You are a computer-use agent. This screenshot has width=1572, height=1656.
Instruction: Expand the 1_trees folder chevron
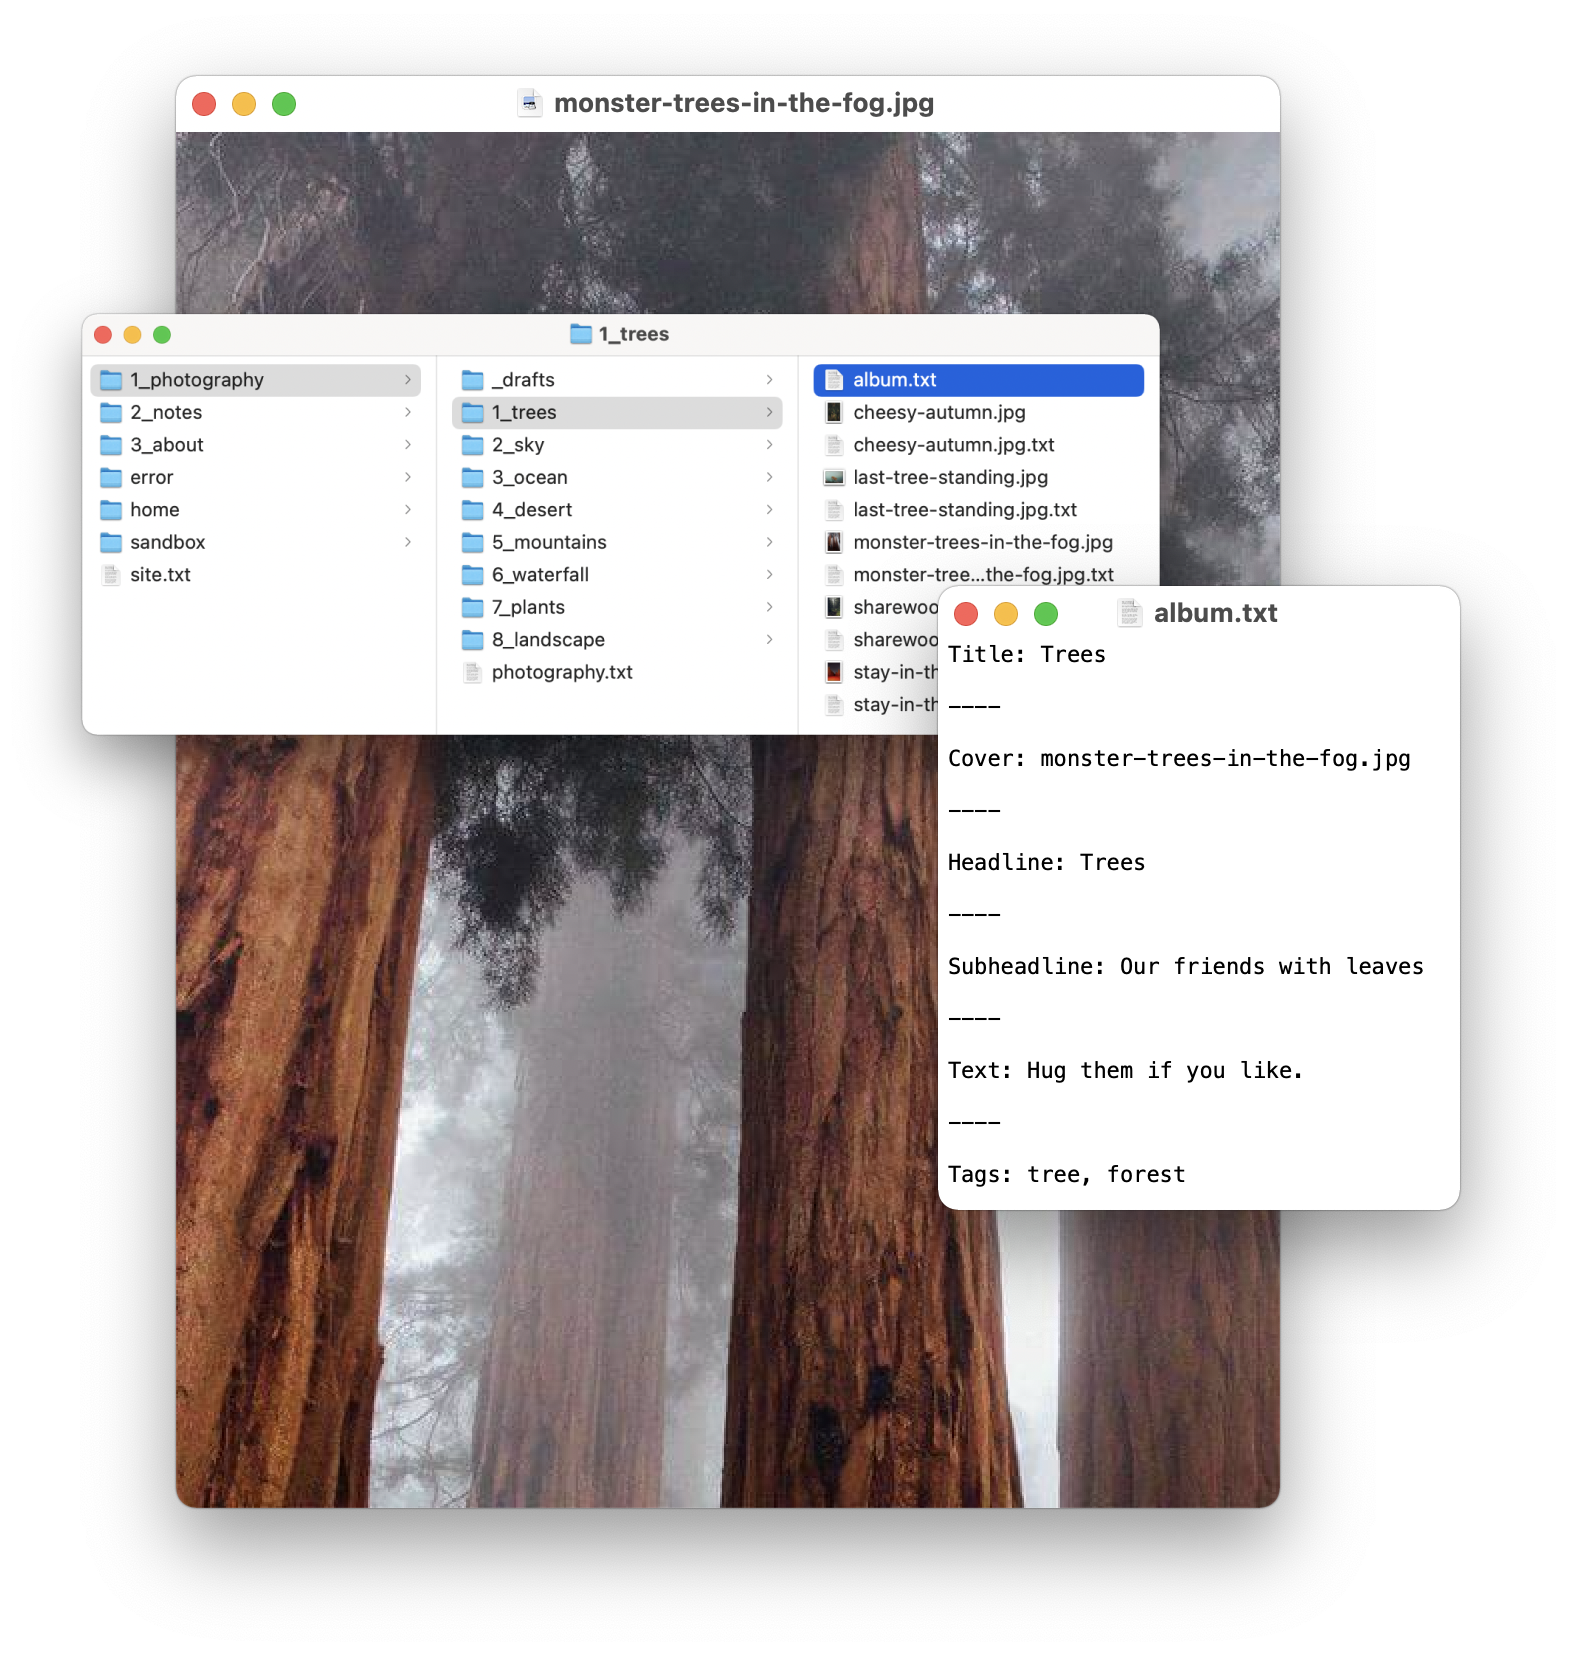click(x=769, y=412)
